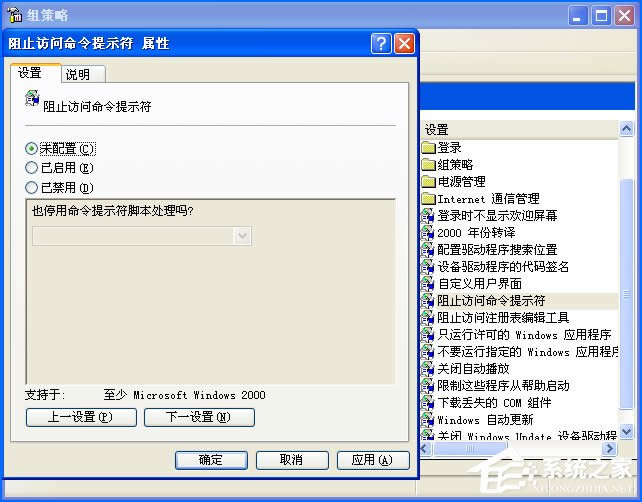The height and width of the screenshot is (502, 642).
Task: Select the 配置驱动程序搜索位置 policy text
Action: [497, 249]
